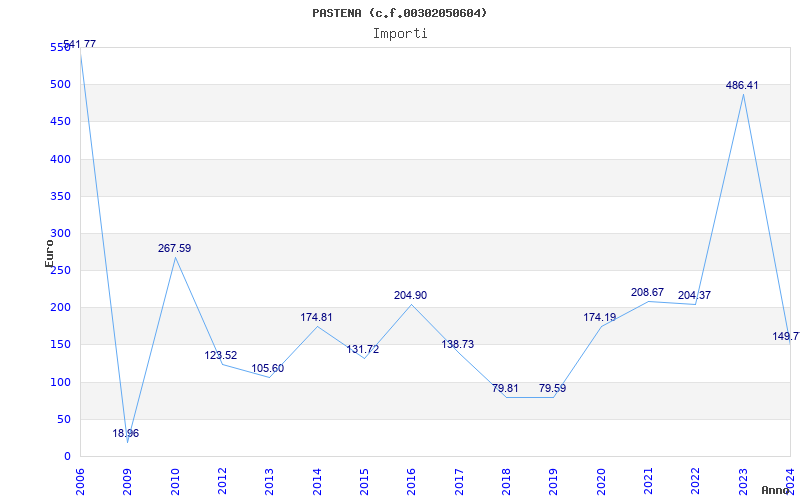The height and width of the screenshot is (500, 800).
Task: Click the 500 y-axis tick label
Action: pyautogui.click(x=60, y=85)
